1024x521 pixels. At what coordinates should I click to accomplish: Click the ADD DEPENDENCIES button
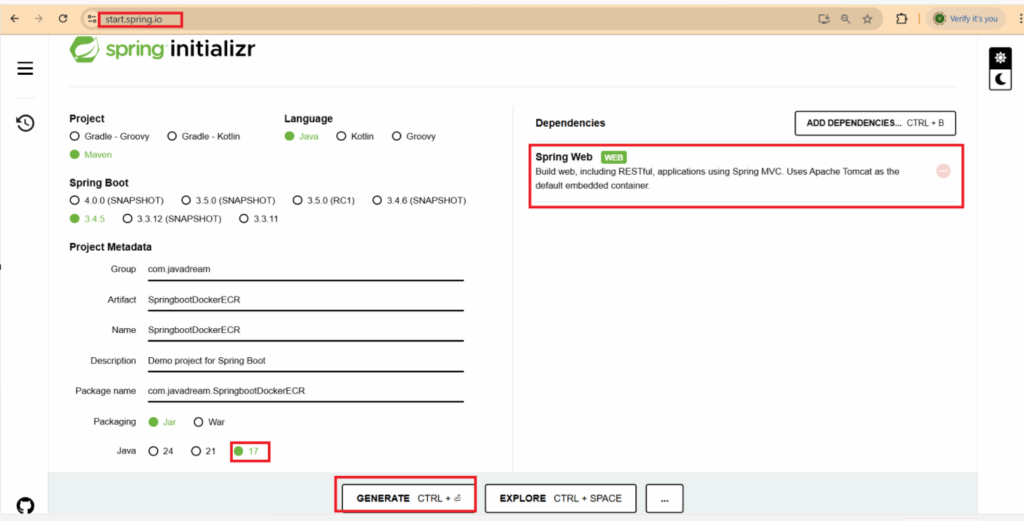(875, 123)
